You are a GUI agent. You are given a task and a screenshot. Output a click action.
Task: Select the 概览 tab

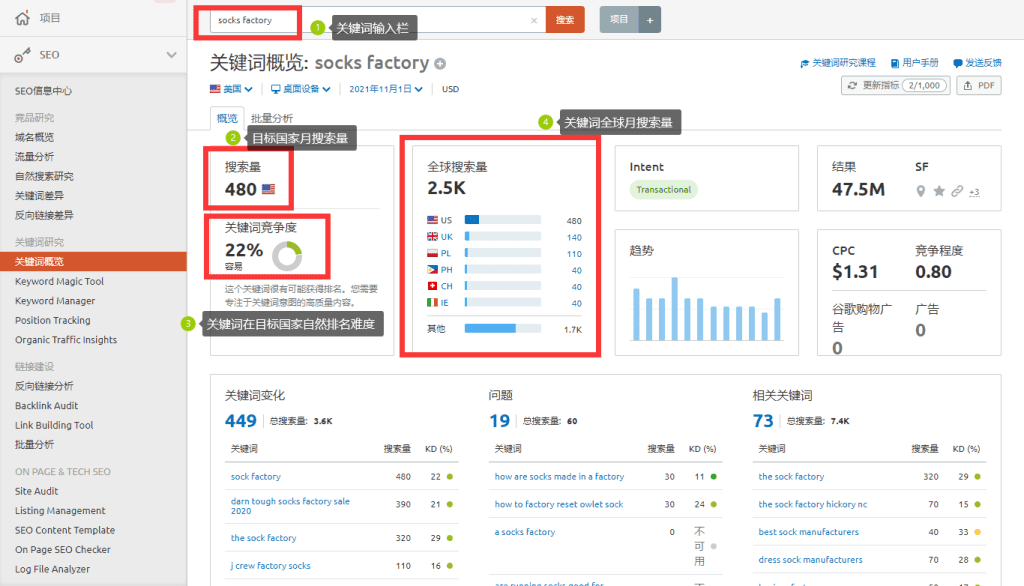[227, 118]
